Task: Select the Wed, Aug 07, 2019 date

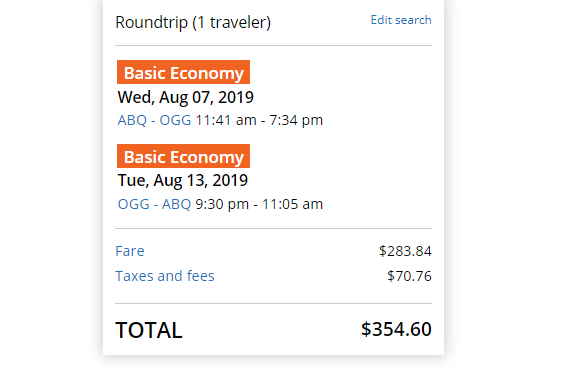Action: coord(186,98)
